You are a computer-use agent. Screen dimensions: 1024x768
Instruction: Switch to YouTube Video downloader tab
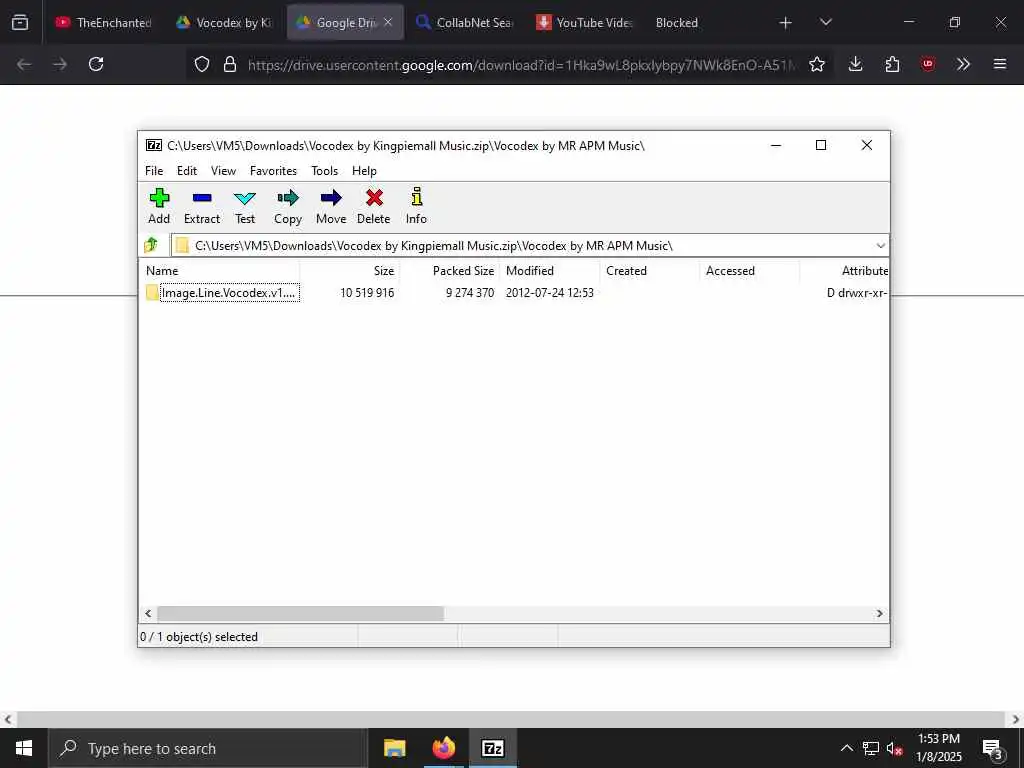click(586, 22)
